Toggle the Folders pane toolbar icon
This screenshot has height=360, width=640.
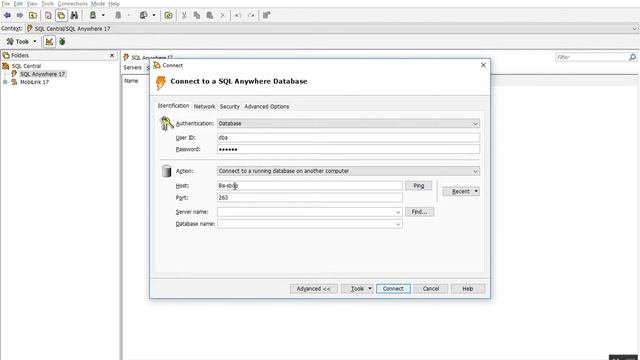pyautogui.click(x=61, y=16)
